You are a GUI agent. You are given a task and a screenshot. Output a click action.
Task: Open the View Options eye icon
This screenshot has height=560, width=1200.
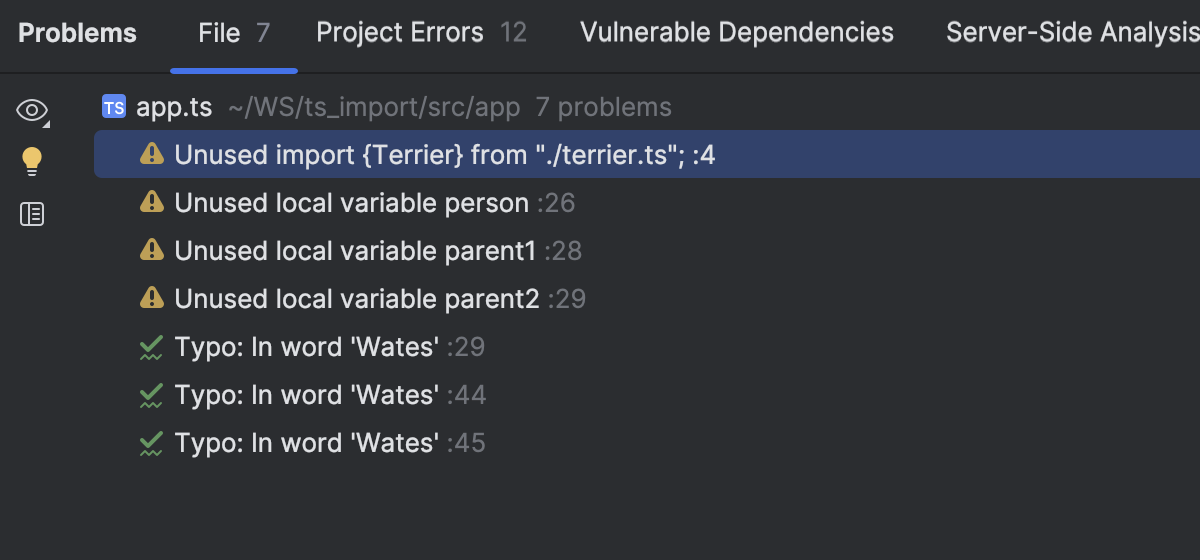[32, 110]
